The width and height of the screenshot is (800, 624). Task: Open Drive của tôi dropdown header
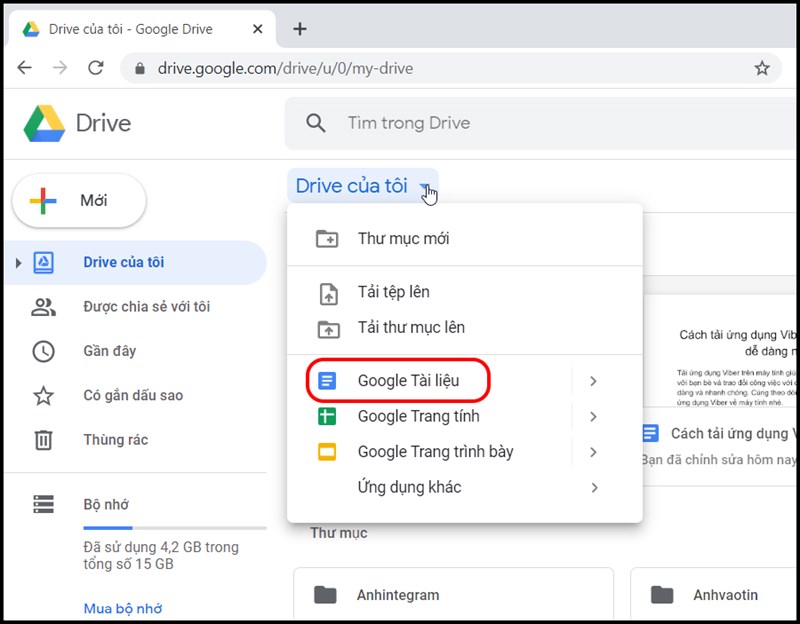click(362, 186)
